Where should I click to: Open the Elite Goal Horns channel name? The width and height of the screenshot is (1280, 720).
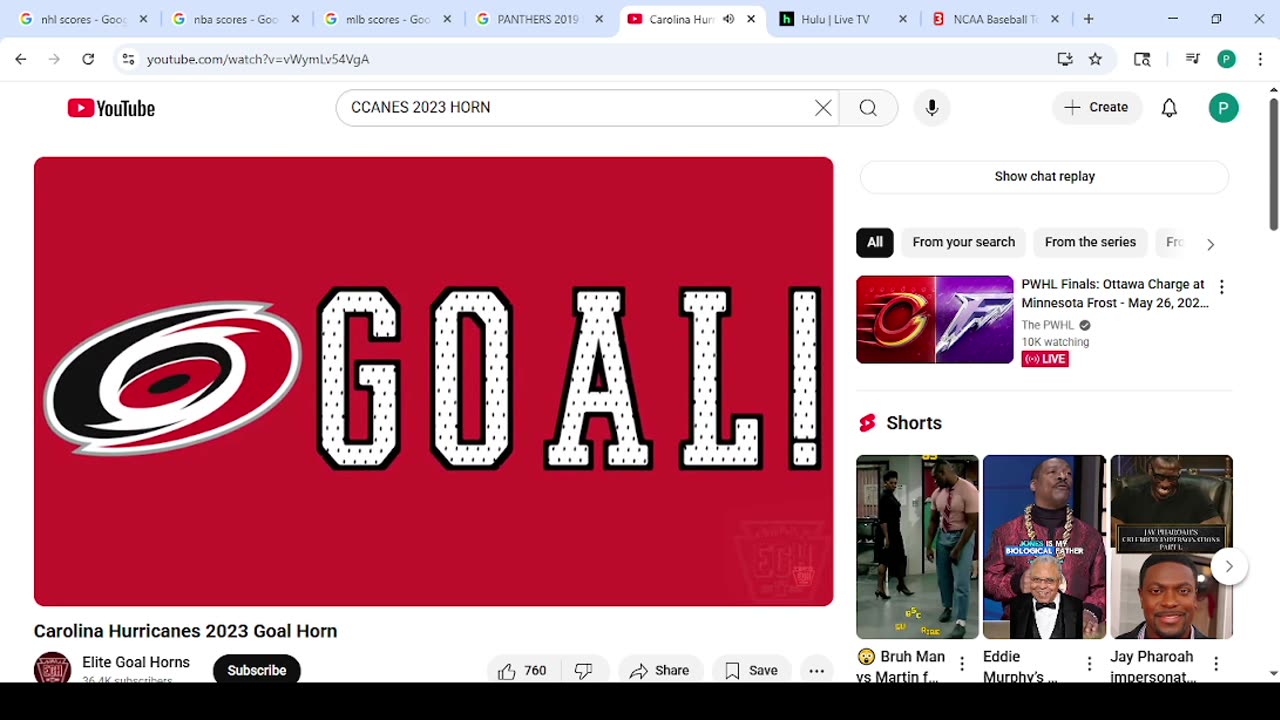[x=136, y=662]
